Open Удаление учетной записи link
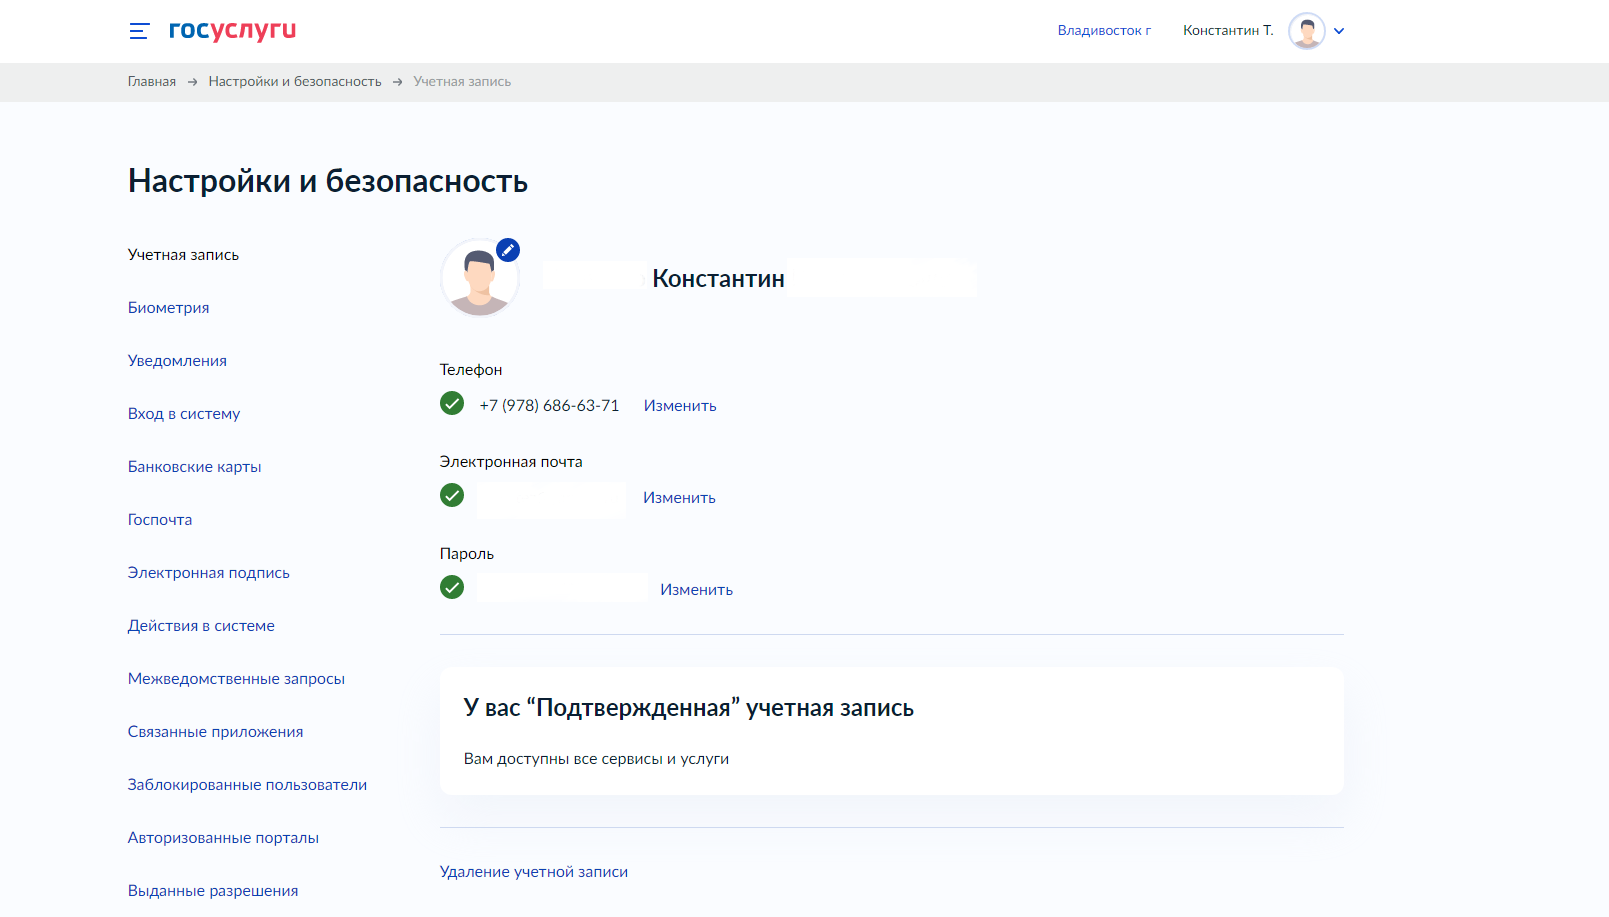 pos(534,872)
